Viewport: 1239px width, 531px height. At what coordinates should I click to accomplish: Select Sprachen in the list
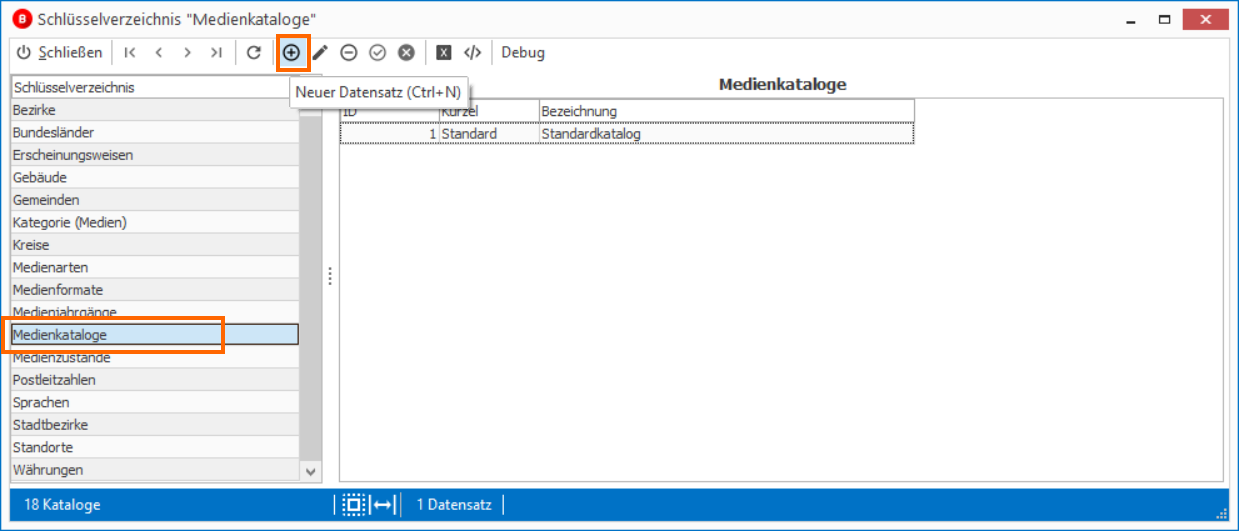[x=154, y=402]
